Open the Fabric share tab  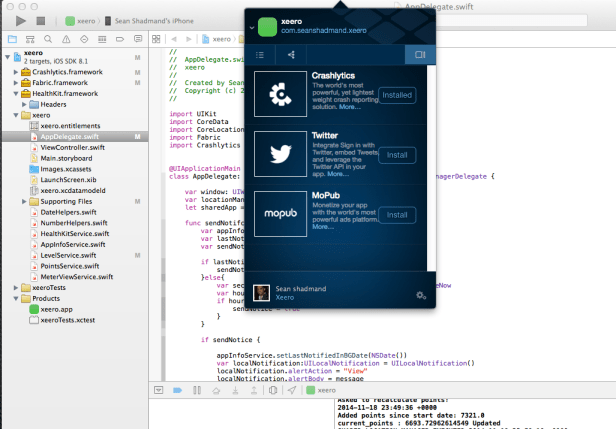point(291,55)
